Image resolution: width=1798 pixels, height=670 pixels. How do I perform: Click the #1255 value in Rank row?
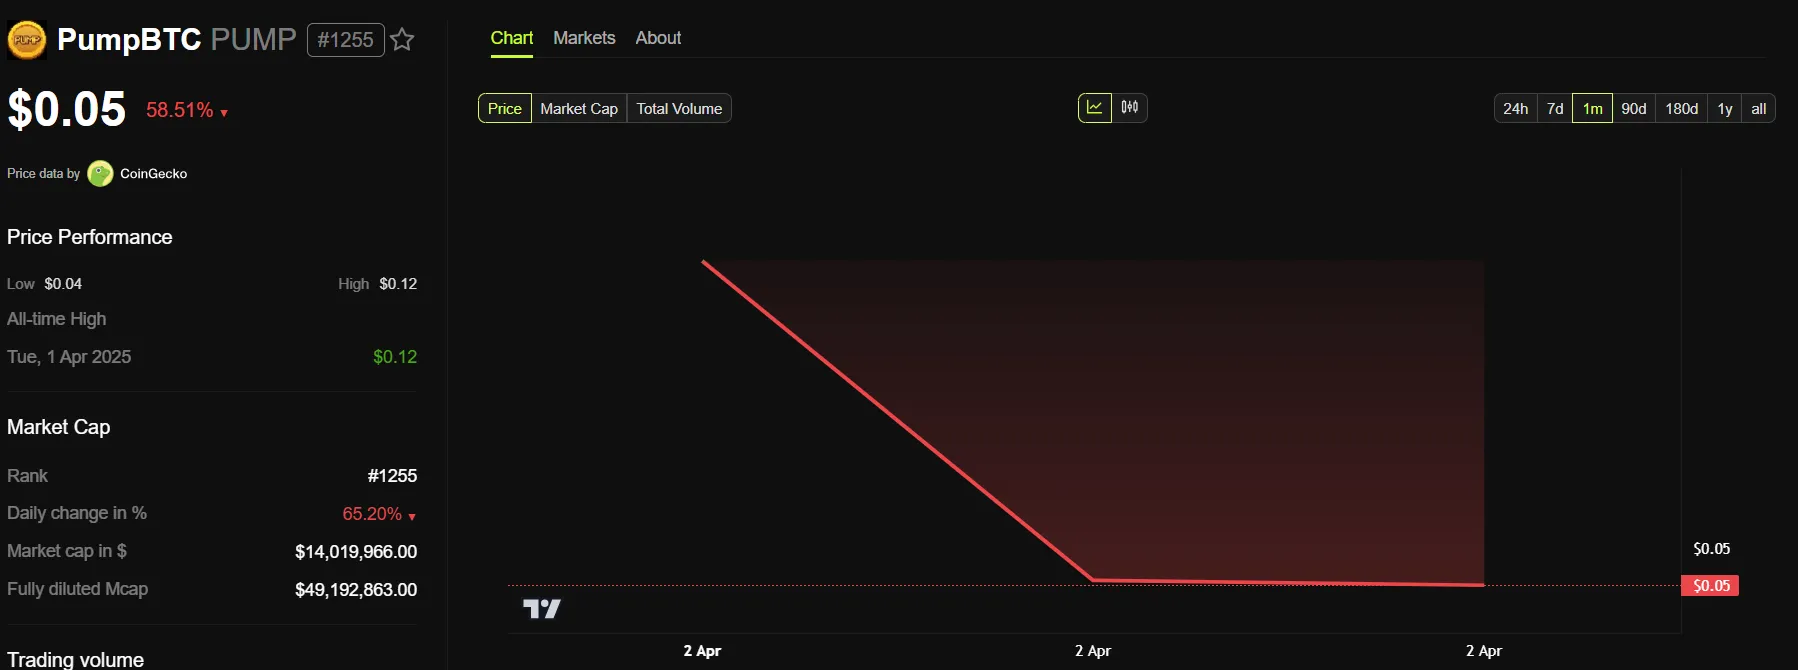coord(392,476)
